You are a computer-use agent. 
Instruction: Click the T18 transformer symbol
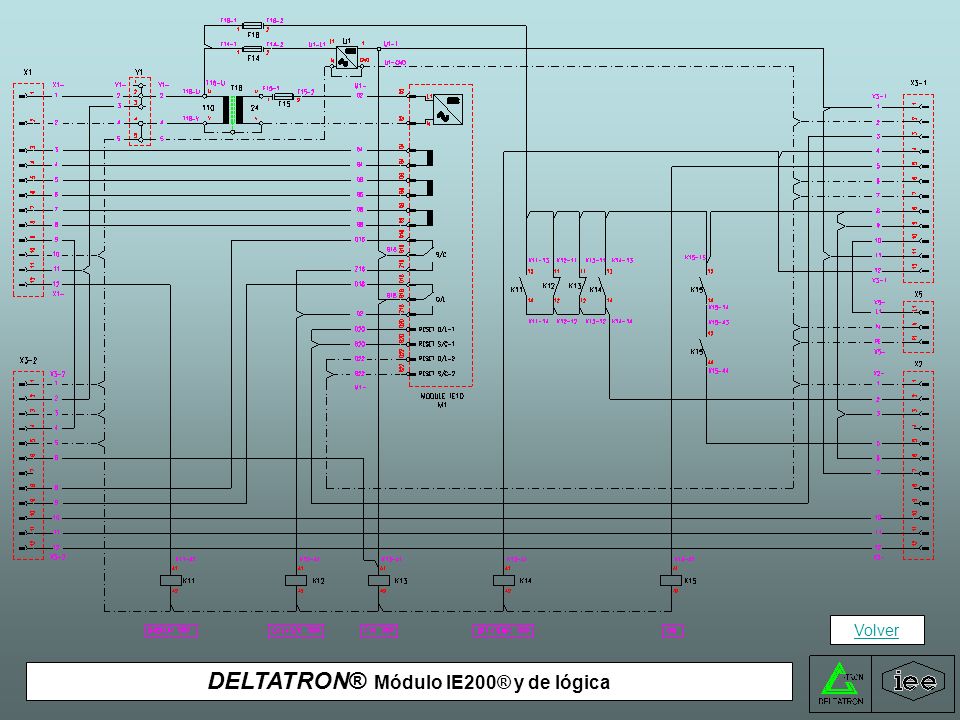pos(233,111)
